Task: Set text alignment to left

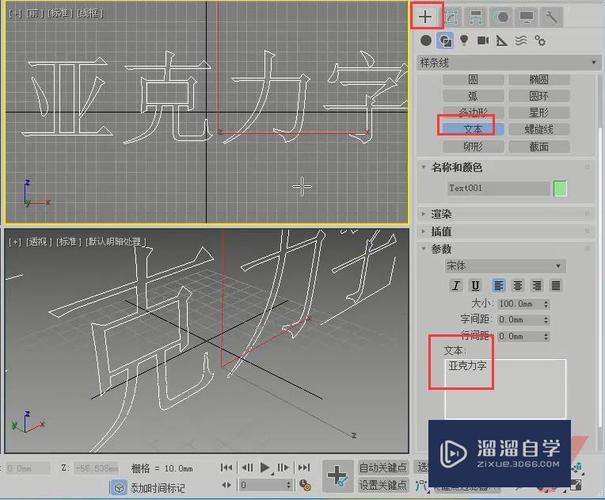Action: point(499,285)
